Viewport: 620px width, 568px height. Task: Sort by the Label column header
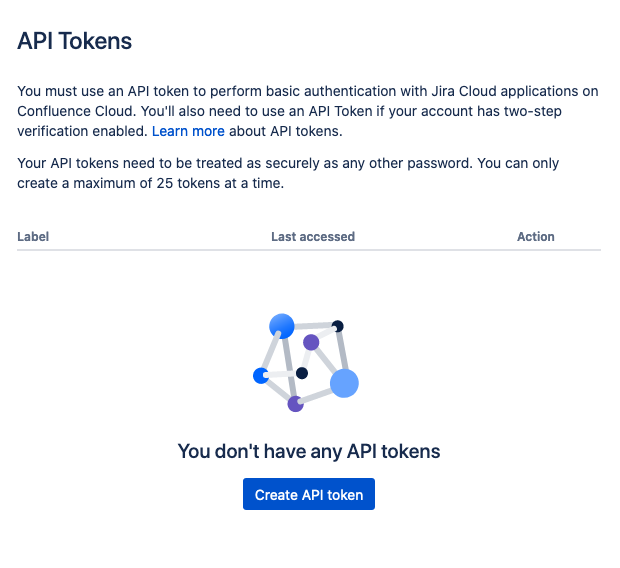coord(33,237)
